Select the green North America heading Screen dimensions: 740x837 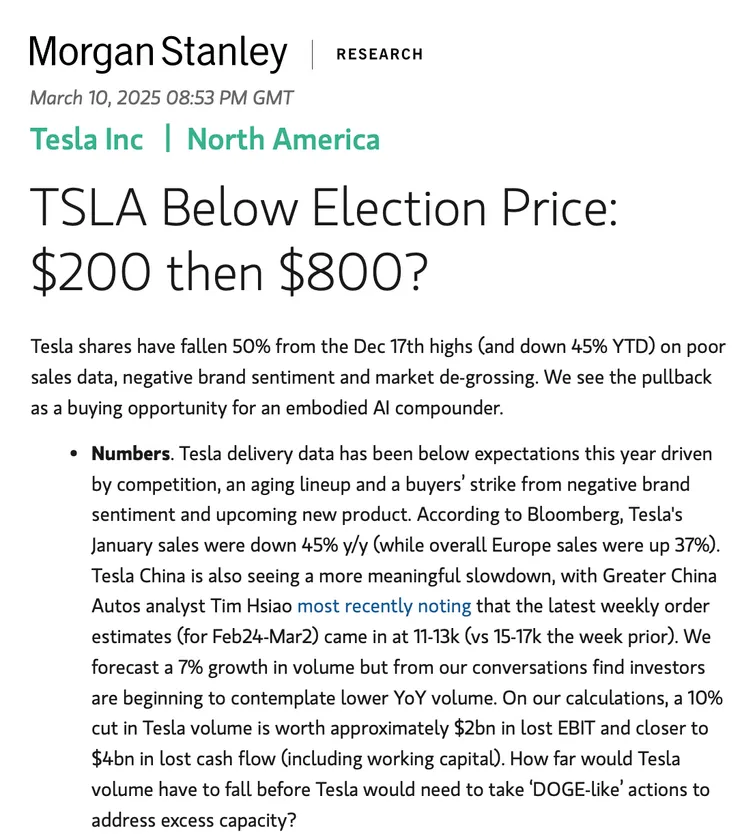(x=283, y=139)
